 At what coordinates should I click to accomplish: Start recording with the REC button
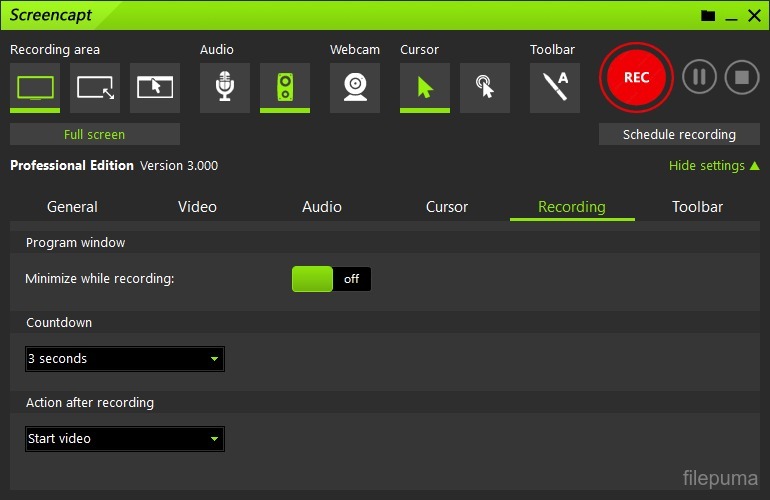click(x=636, y=78)
